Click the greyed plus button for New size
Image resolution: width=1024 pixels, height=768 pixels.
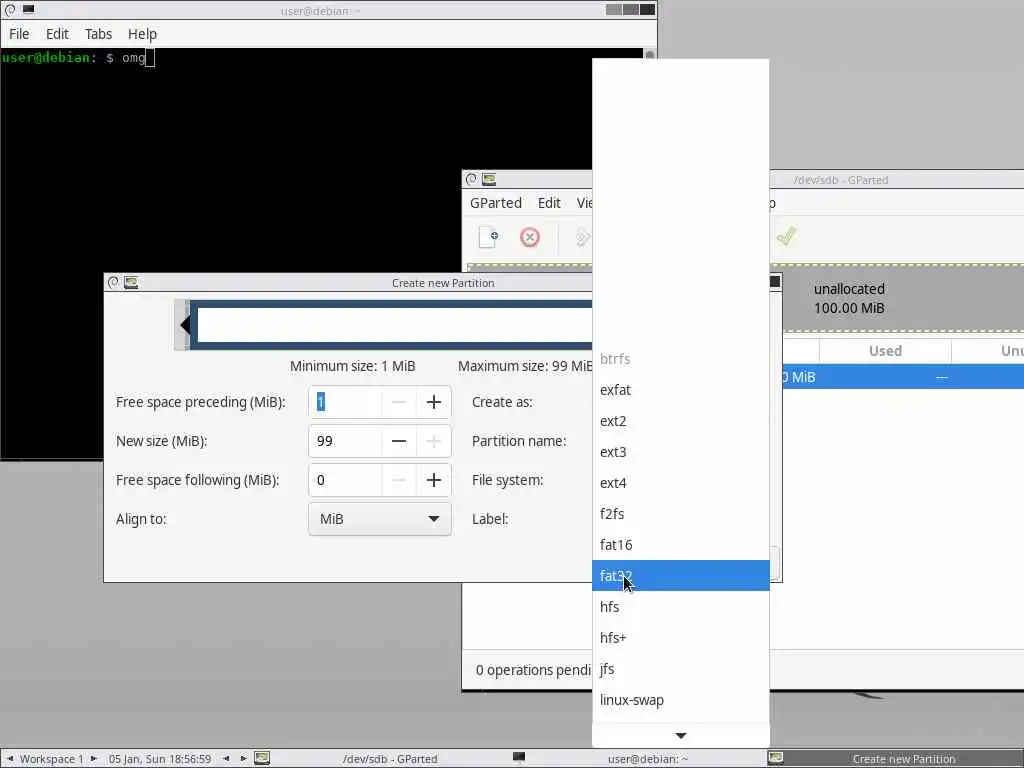point(434,441)
